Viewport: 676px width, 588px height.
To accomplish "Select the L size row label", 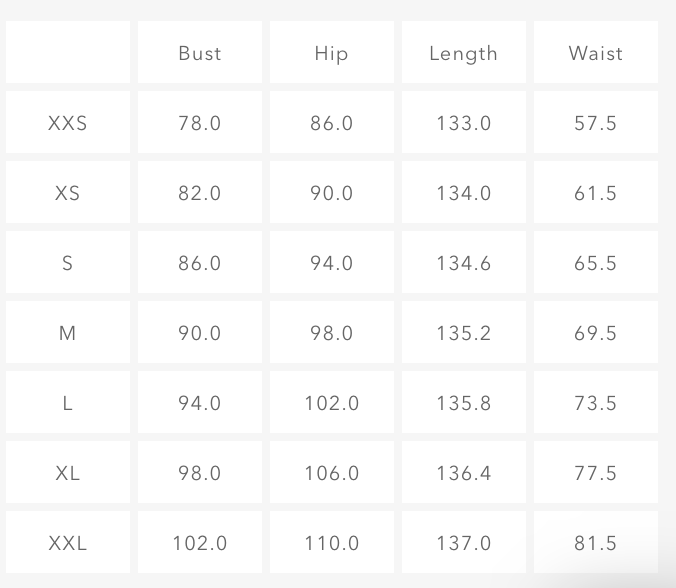I will [x=68, y=403].
